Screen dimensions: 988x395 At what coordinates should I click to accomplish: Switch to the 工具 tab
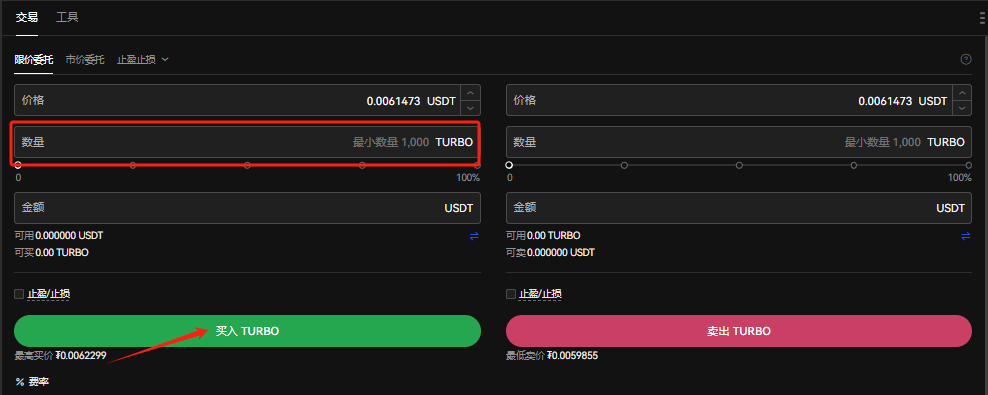pyautogui.click(x=67, y=17)
